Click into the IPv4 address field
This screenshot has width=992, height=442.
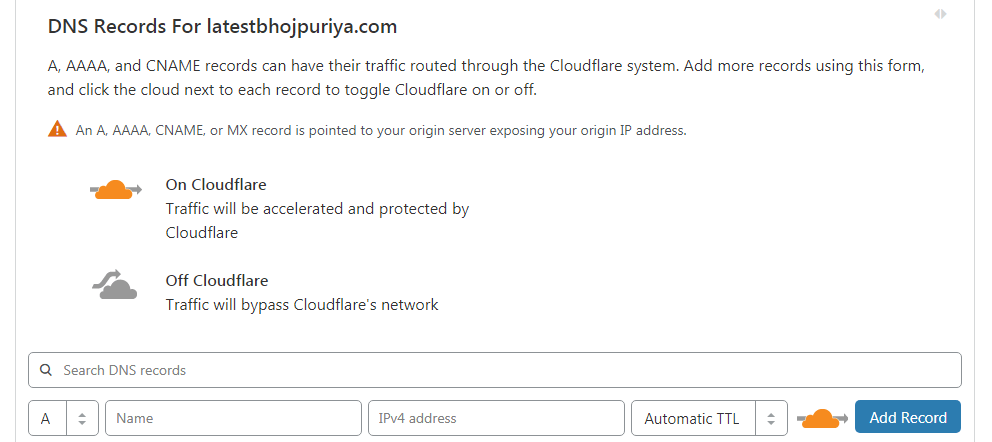(x=497, y=418)
